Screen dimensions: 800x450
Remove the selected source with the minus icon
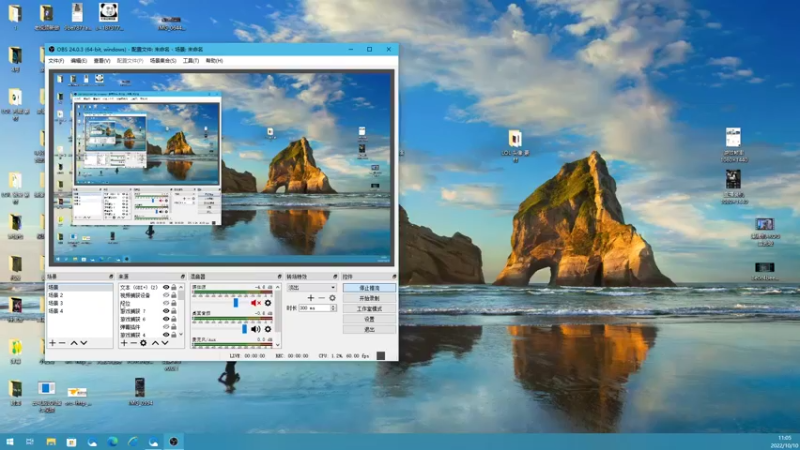(x=133, y=343)
